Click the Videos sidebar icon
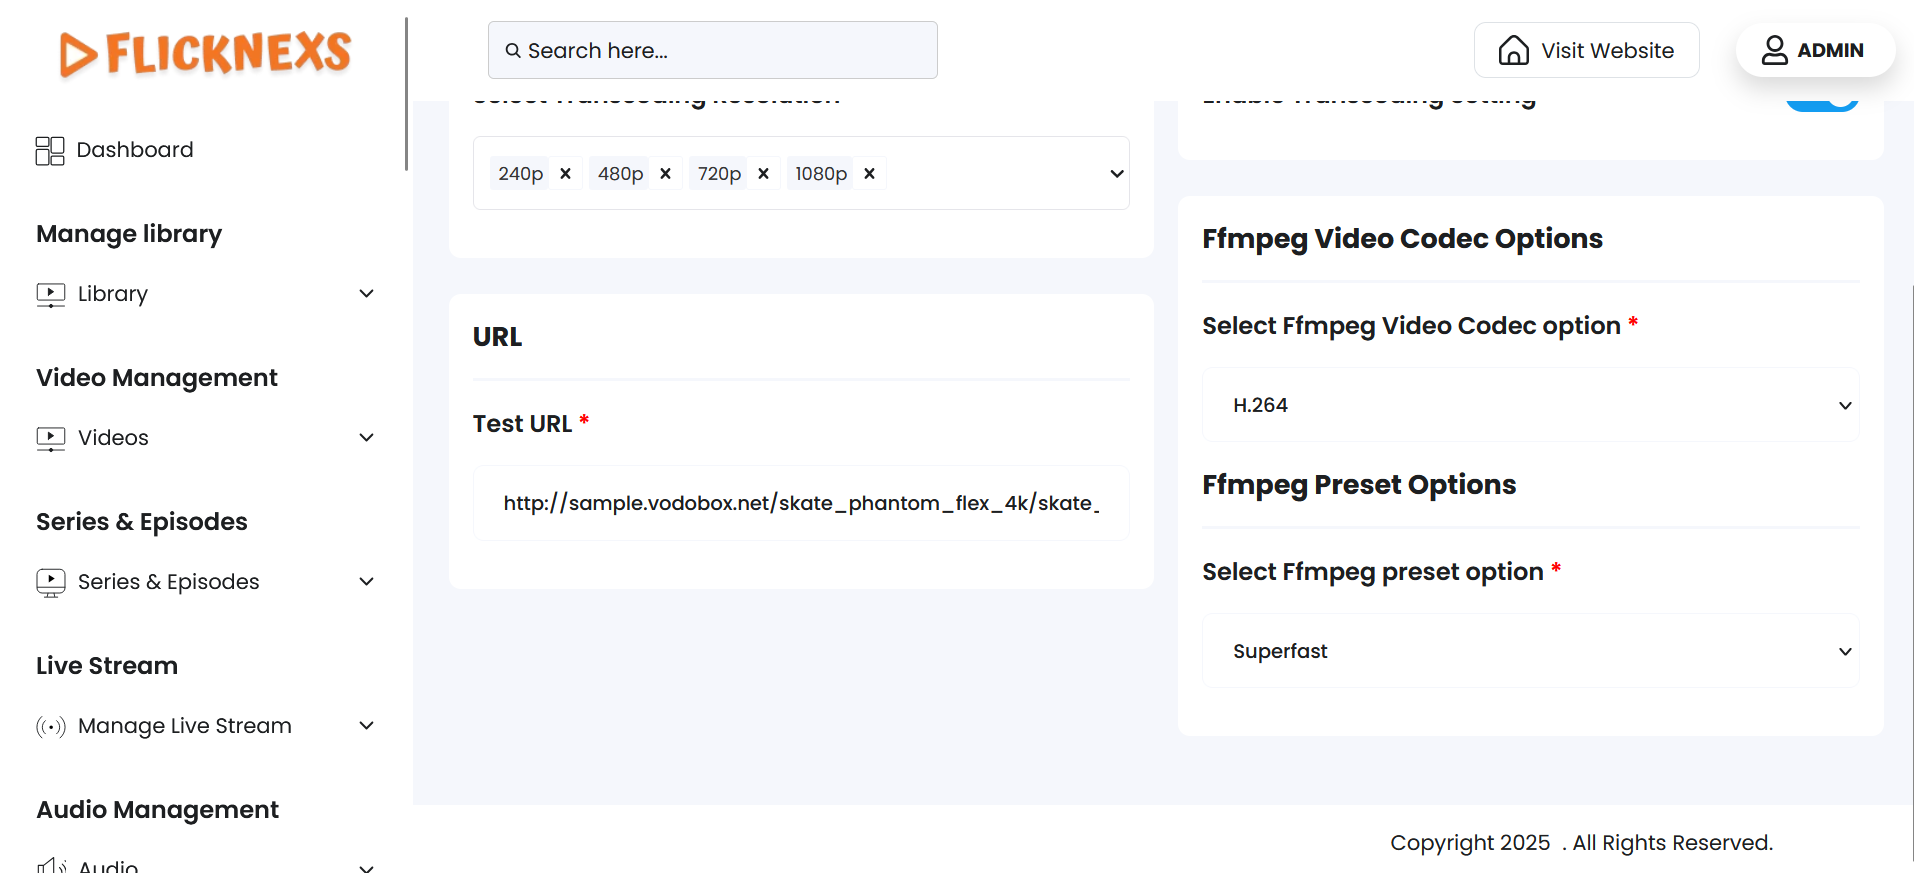 51,438
